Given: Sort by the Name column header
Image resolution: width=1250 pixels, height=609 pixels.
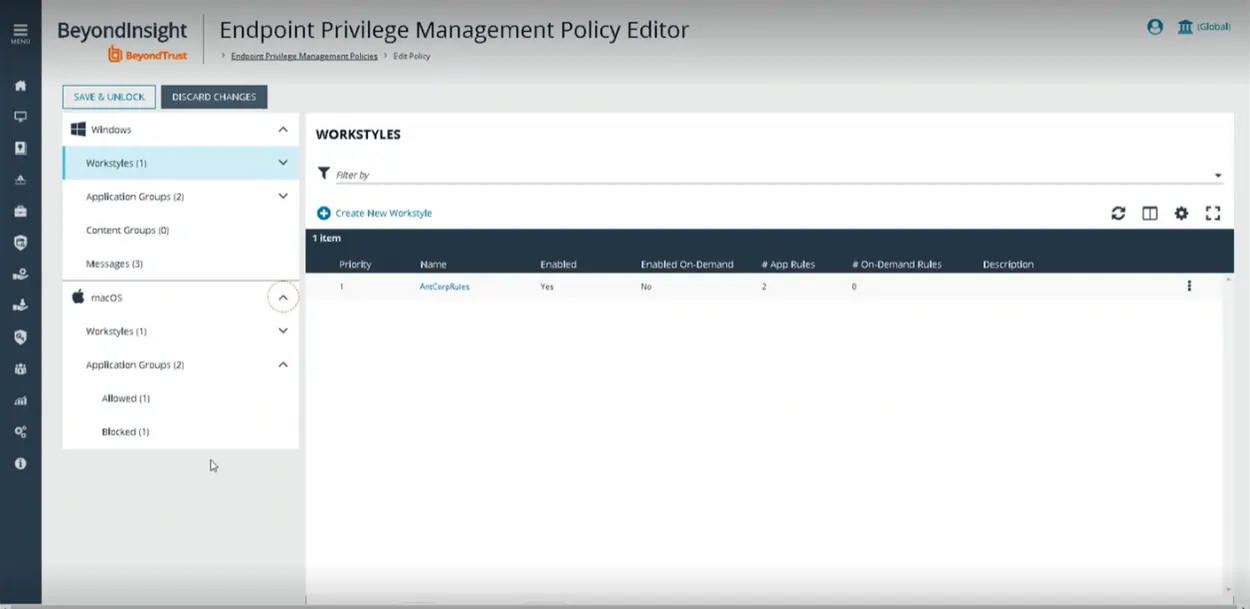Looking at the screenshot, I should click(433, 264).
